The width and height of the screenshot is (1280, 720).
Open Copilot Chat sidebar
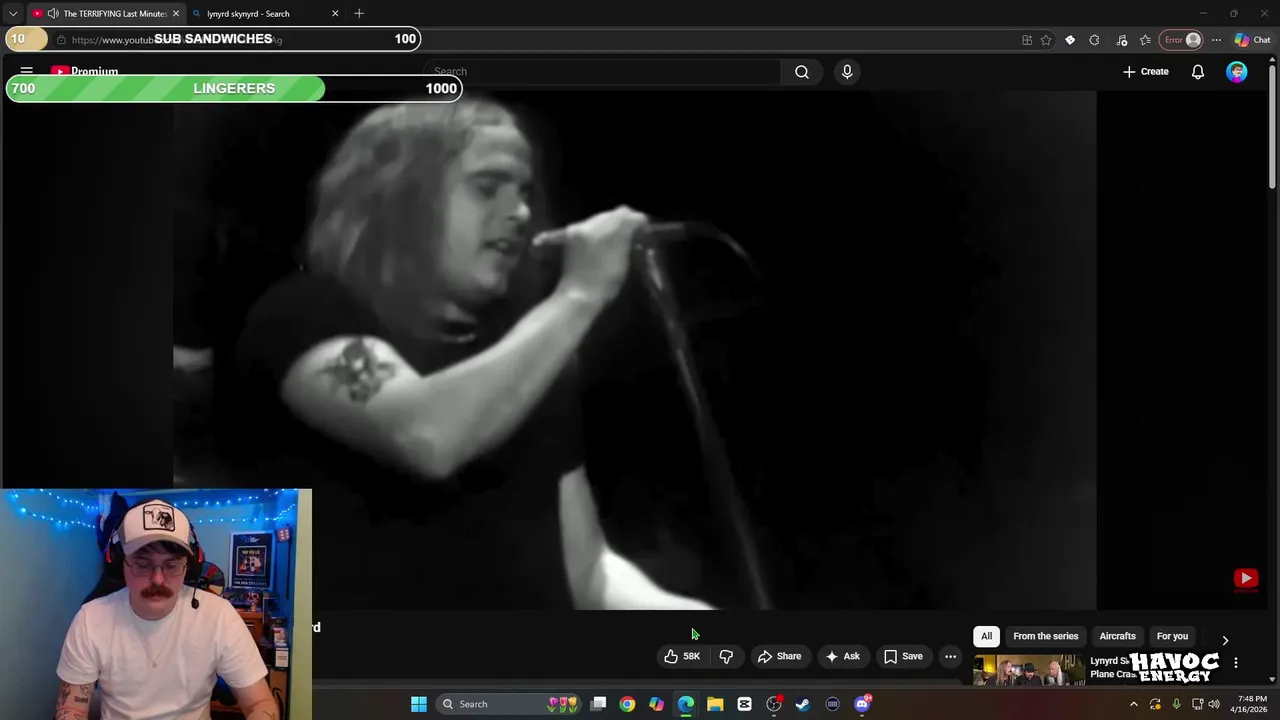click(x=1252, y=40)
